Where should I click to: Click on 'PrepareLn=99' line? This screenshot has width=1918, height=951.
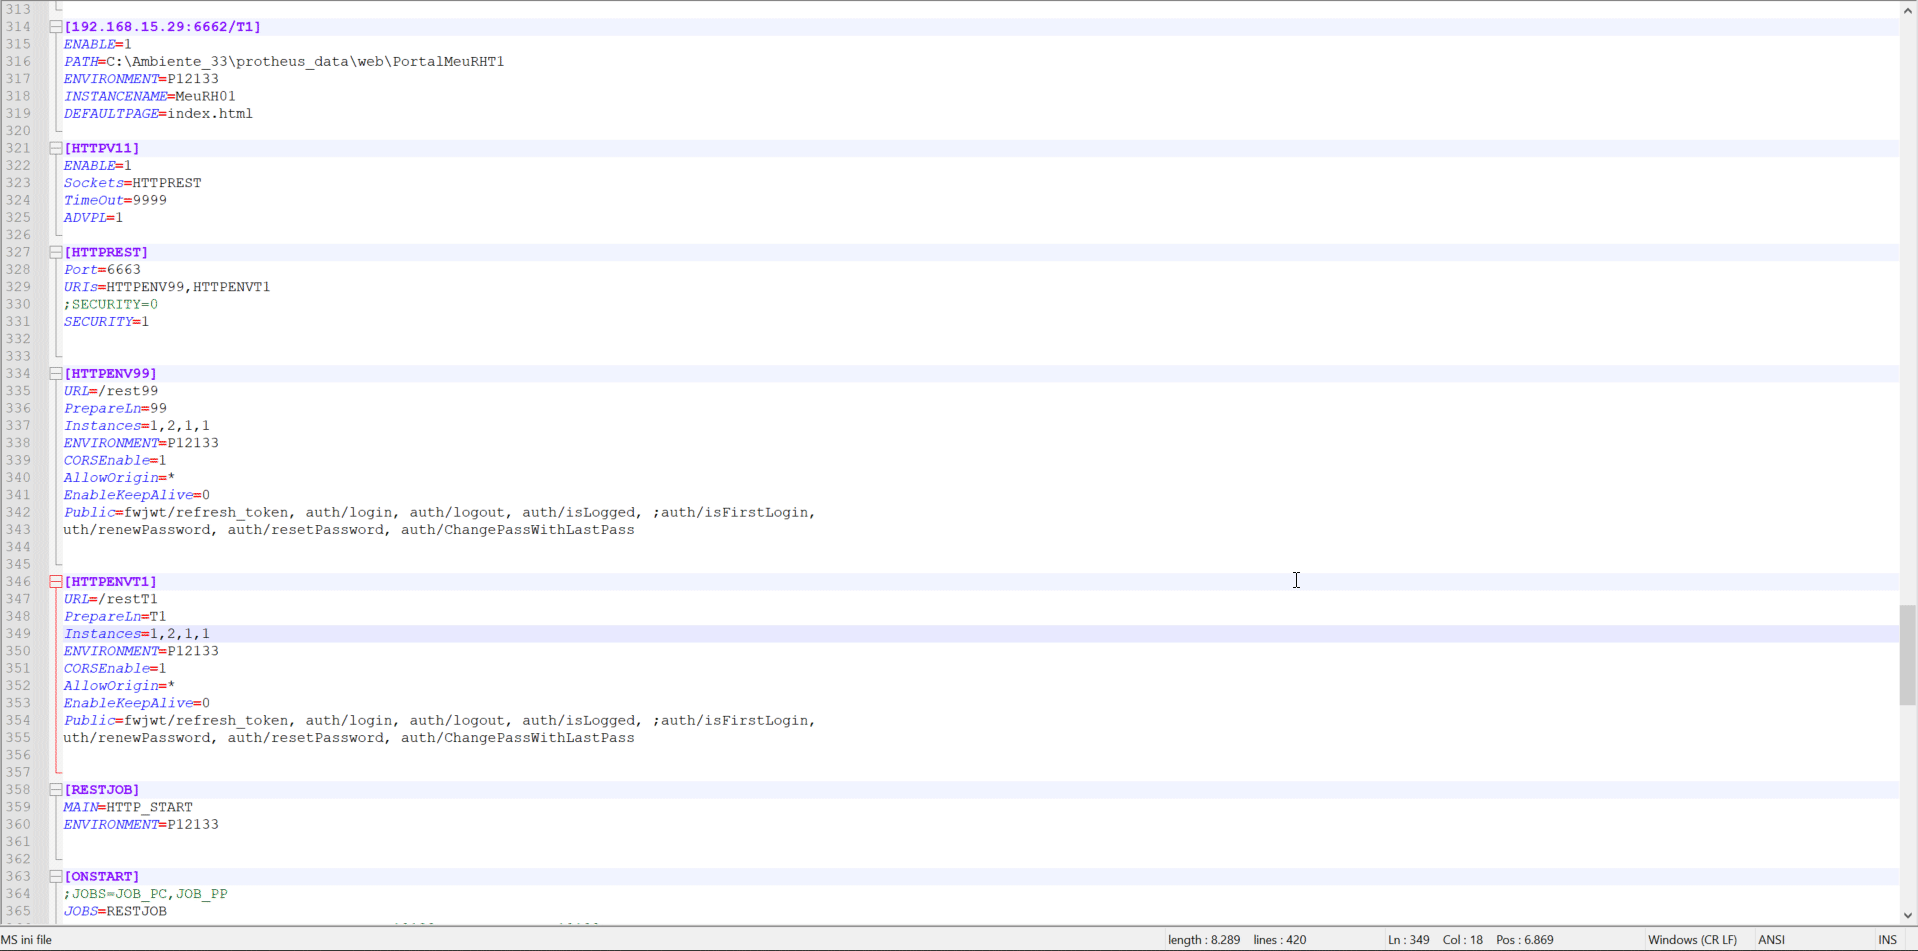click(x=115, y=408)
